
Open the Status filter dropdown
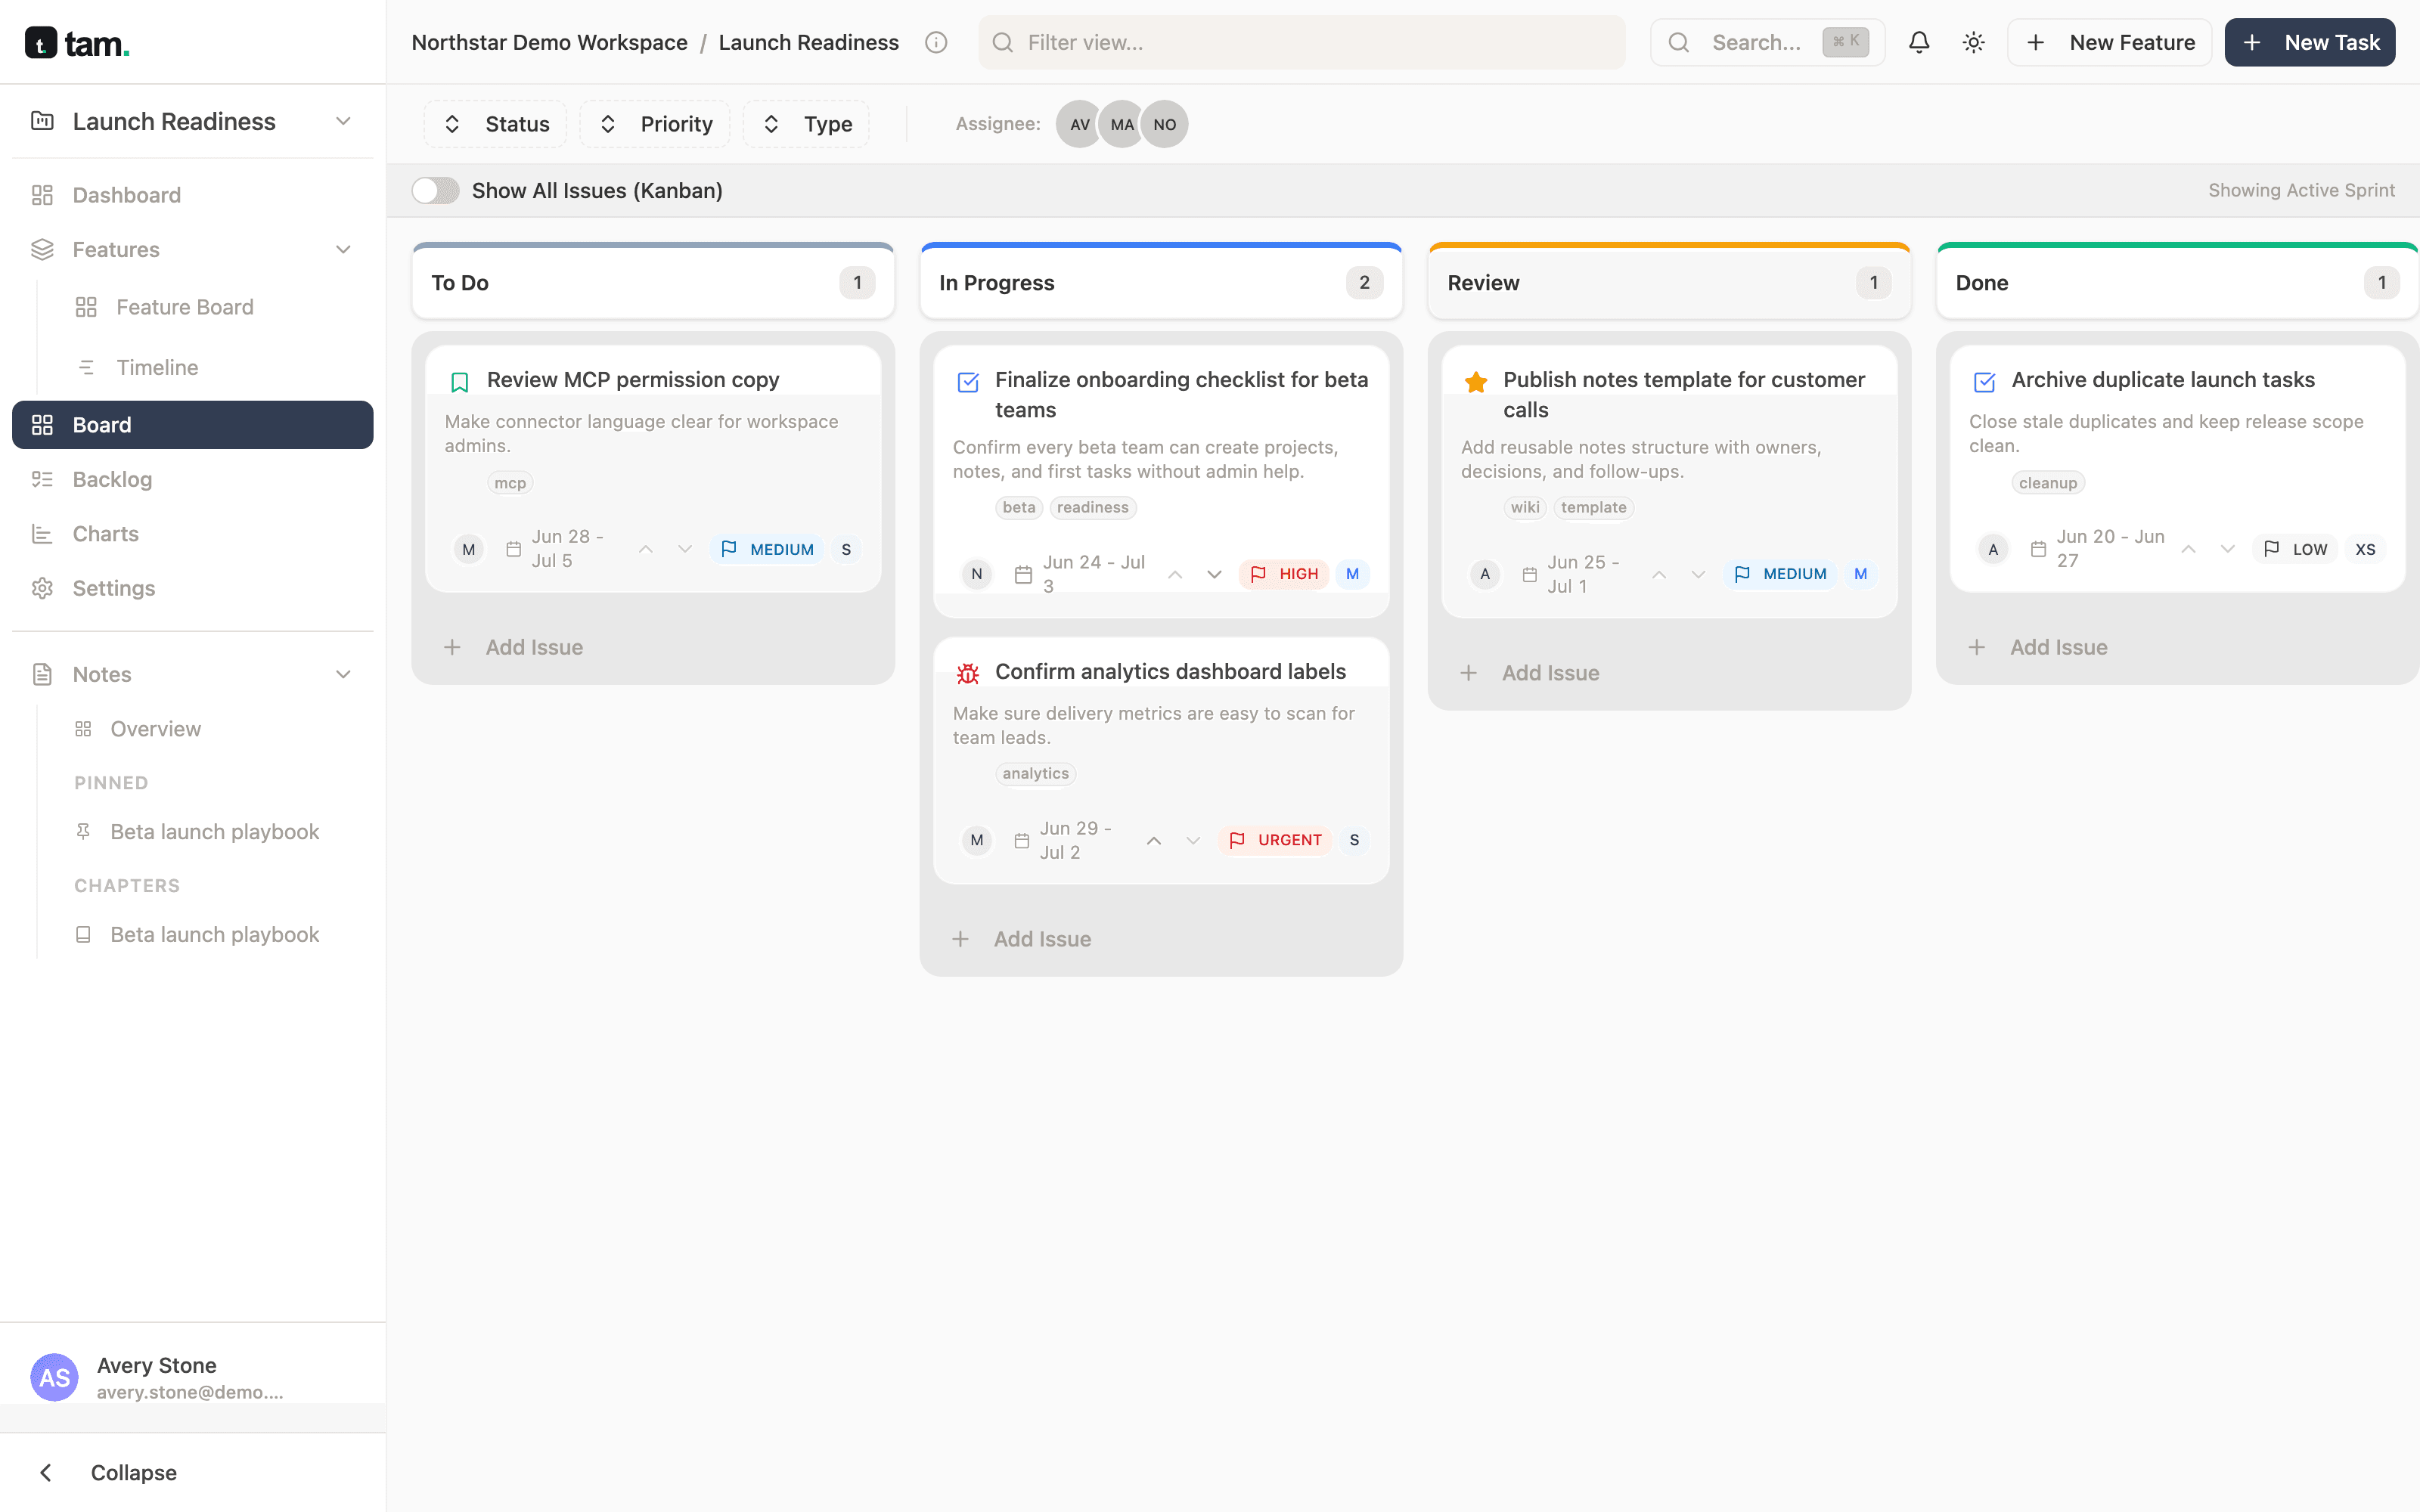(495, 124)
